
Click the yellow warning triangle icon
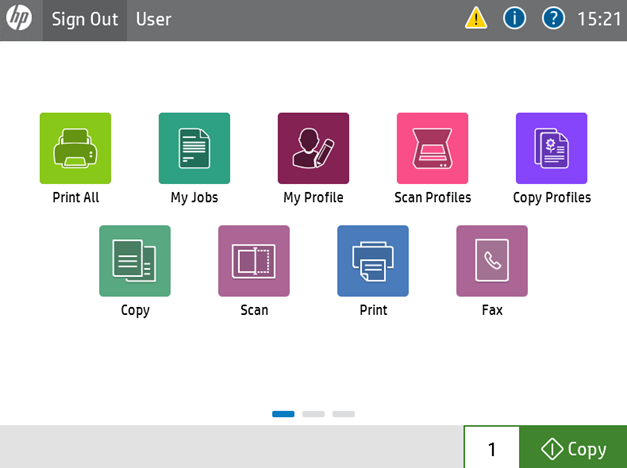tap(476, 19)
